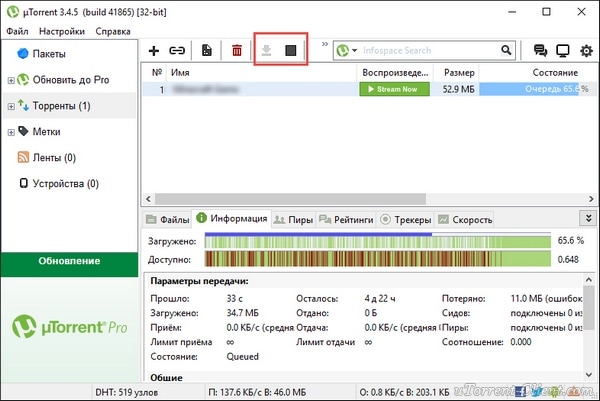Click the Устройства device icon
Viewport: 600px width, 401px height.
(x=24, y=183)
